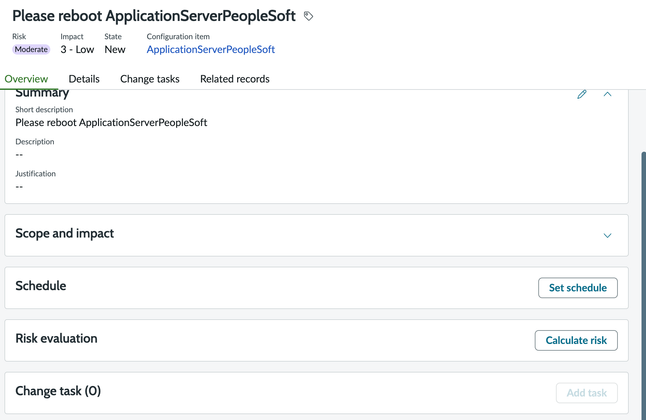Click the Calculate risk button

(576, 340)
